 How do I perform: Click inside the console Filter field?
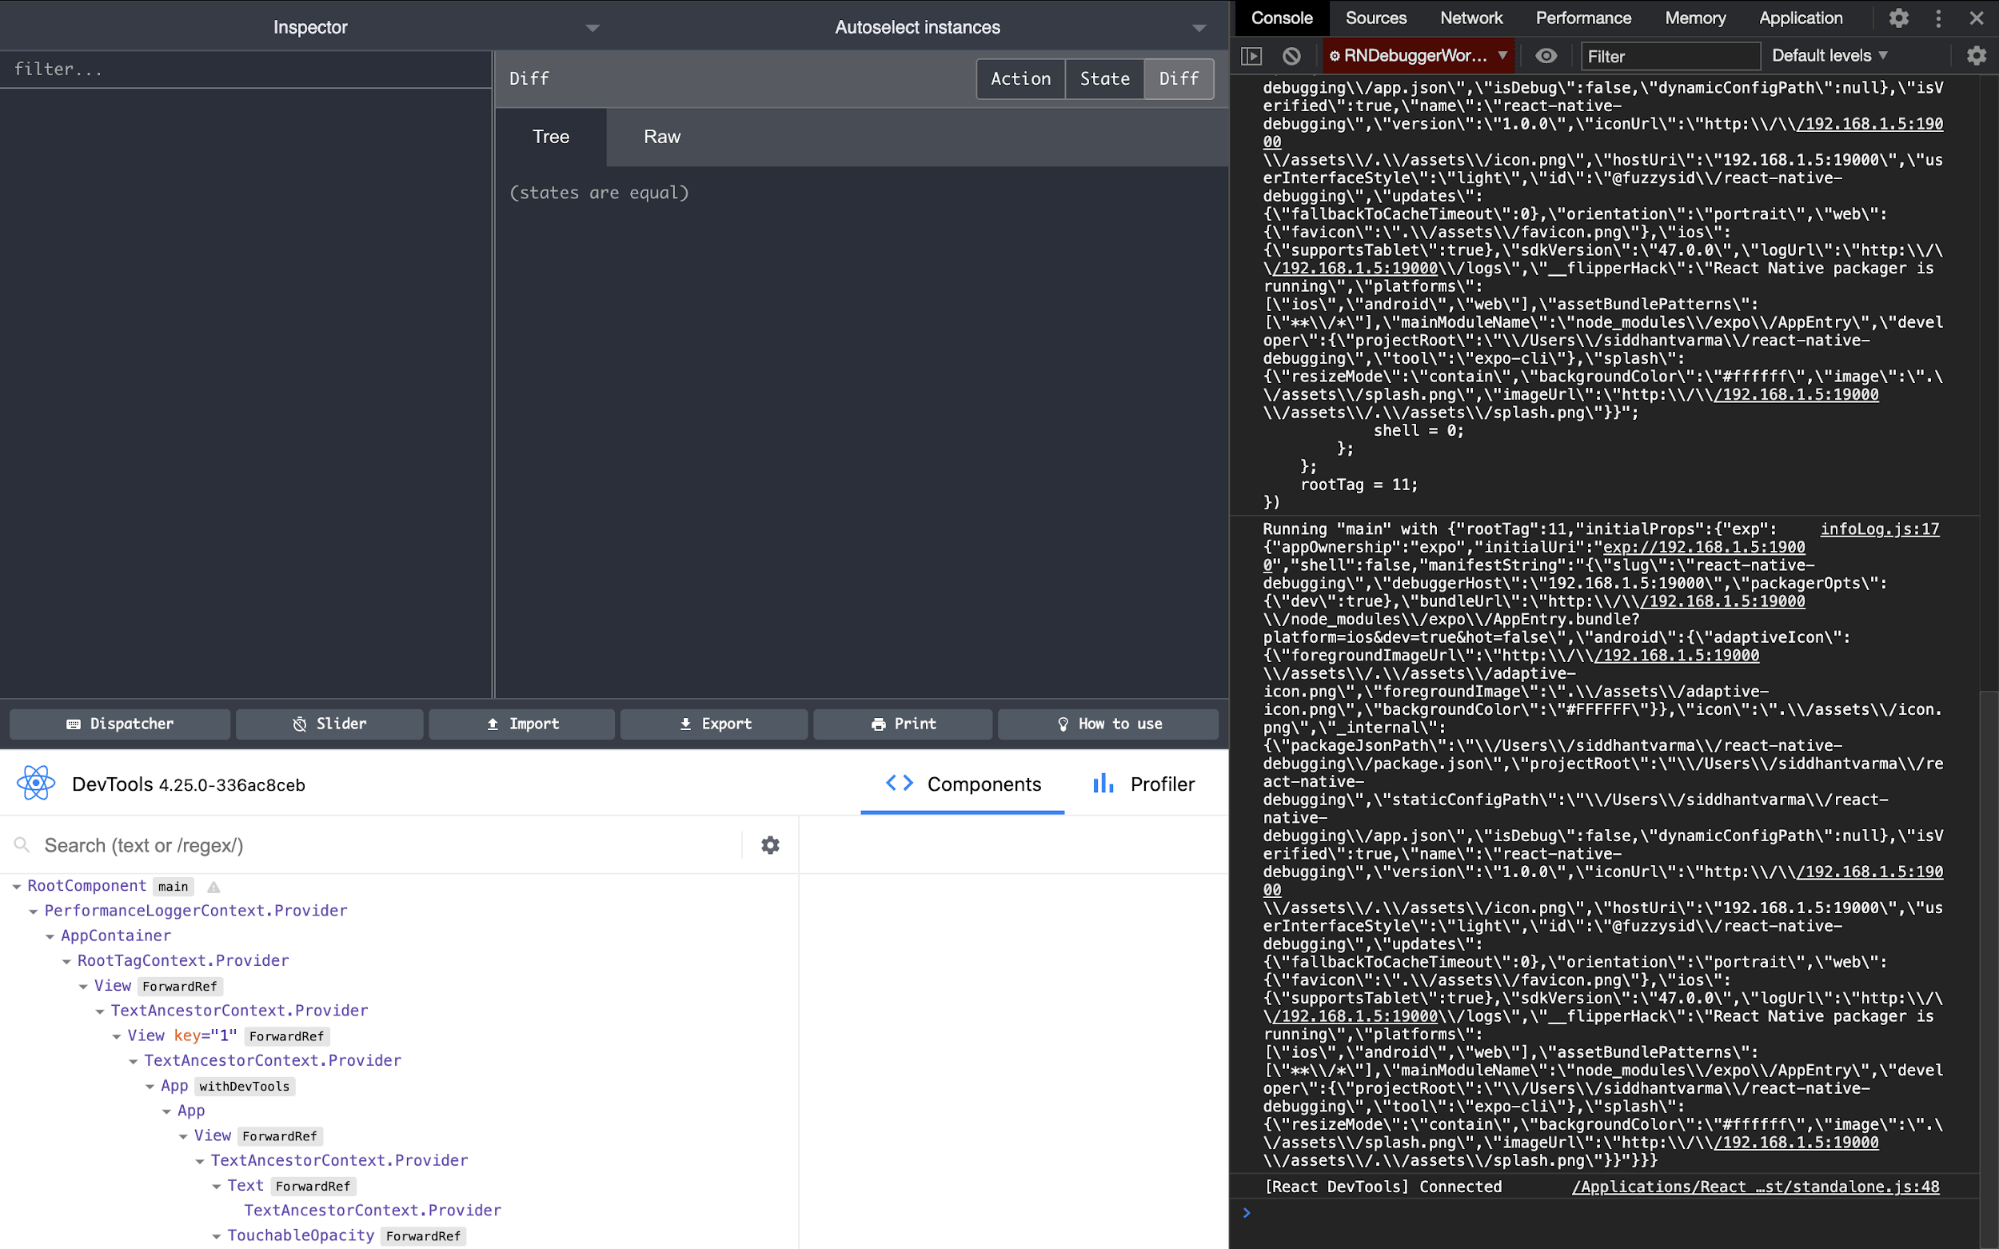click(1670, 56)
